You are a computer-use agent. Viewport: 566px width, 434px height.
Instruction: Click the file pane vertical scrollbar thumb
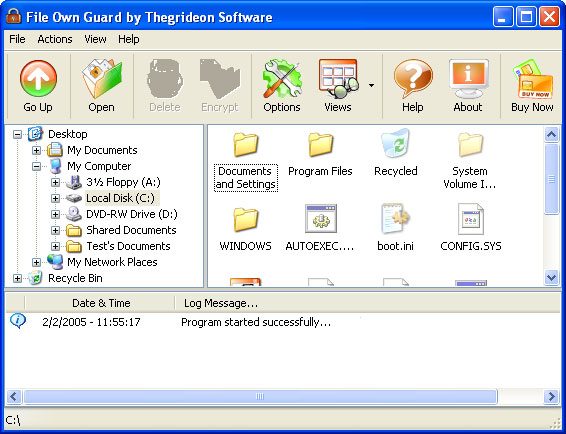(x=551, y=179)
